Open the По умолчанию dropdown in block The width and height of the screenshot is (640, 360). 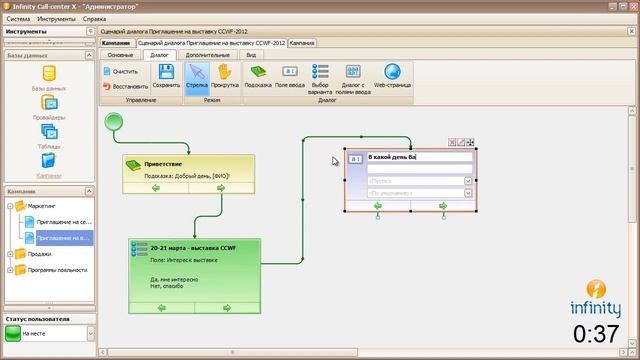(468, 193)
